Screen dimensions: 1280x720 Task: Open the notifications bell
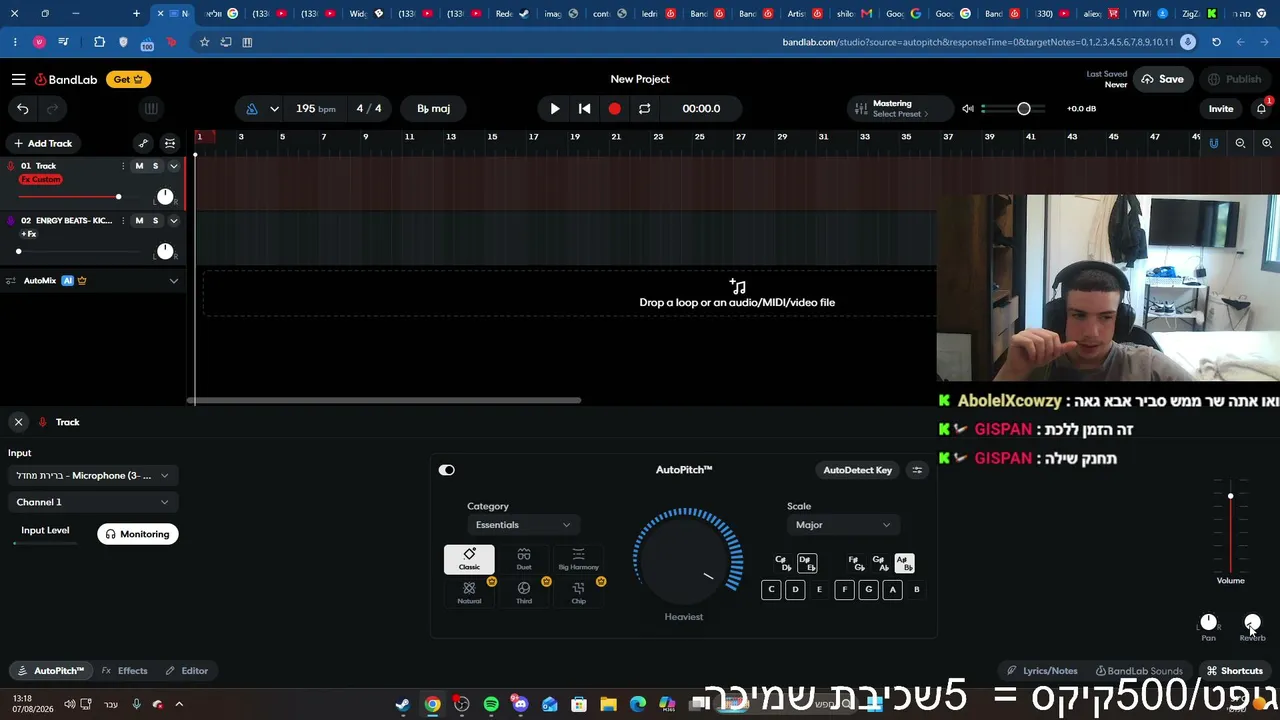pyautogui.click(x=1262, y=109)
